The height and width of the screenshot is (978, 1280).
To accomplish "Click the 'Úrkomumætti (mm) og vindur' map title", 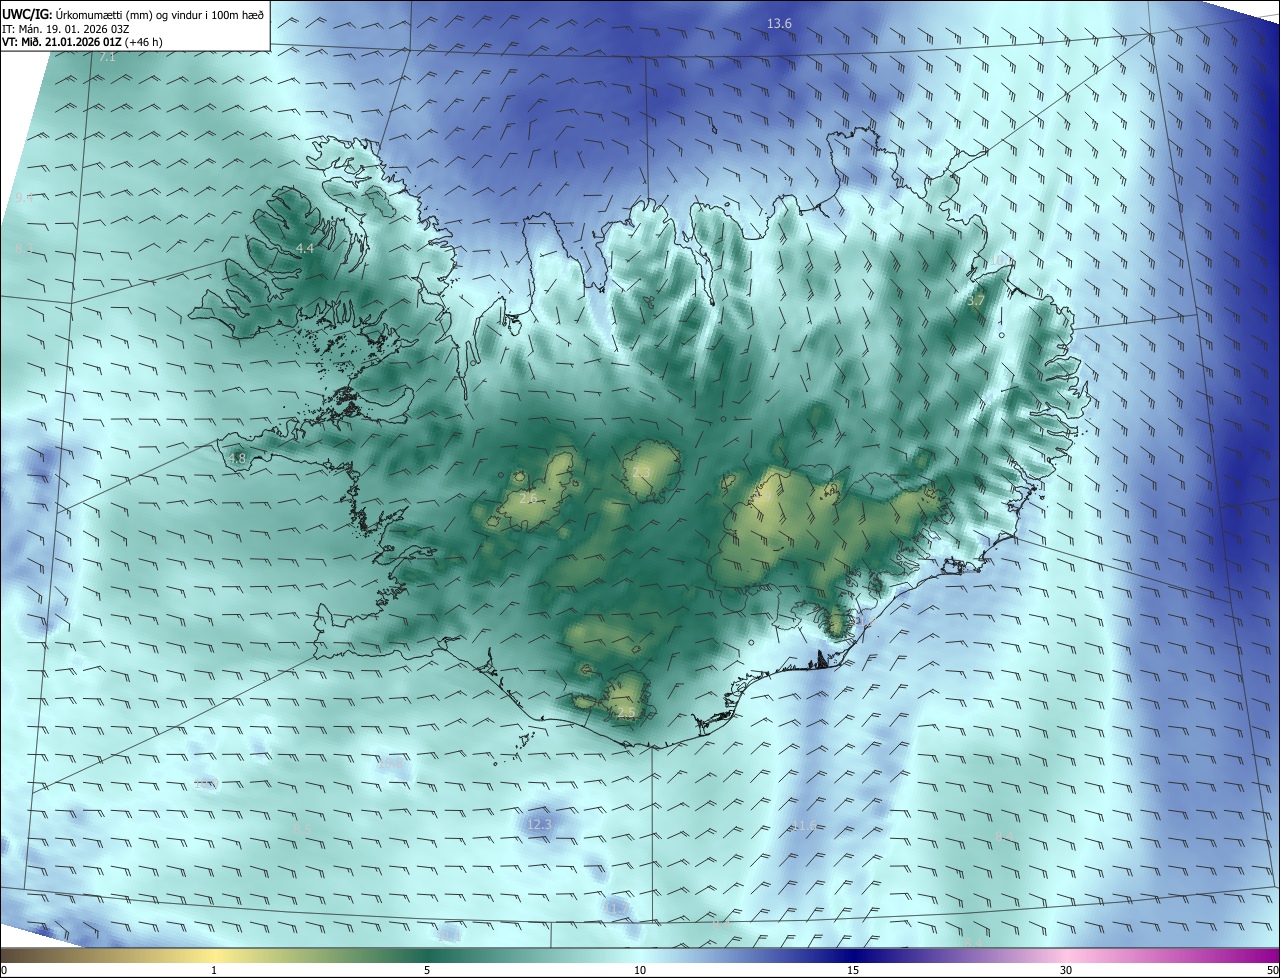I will 160,13.
